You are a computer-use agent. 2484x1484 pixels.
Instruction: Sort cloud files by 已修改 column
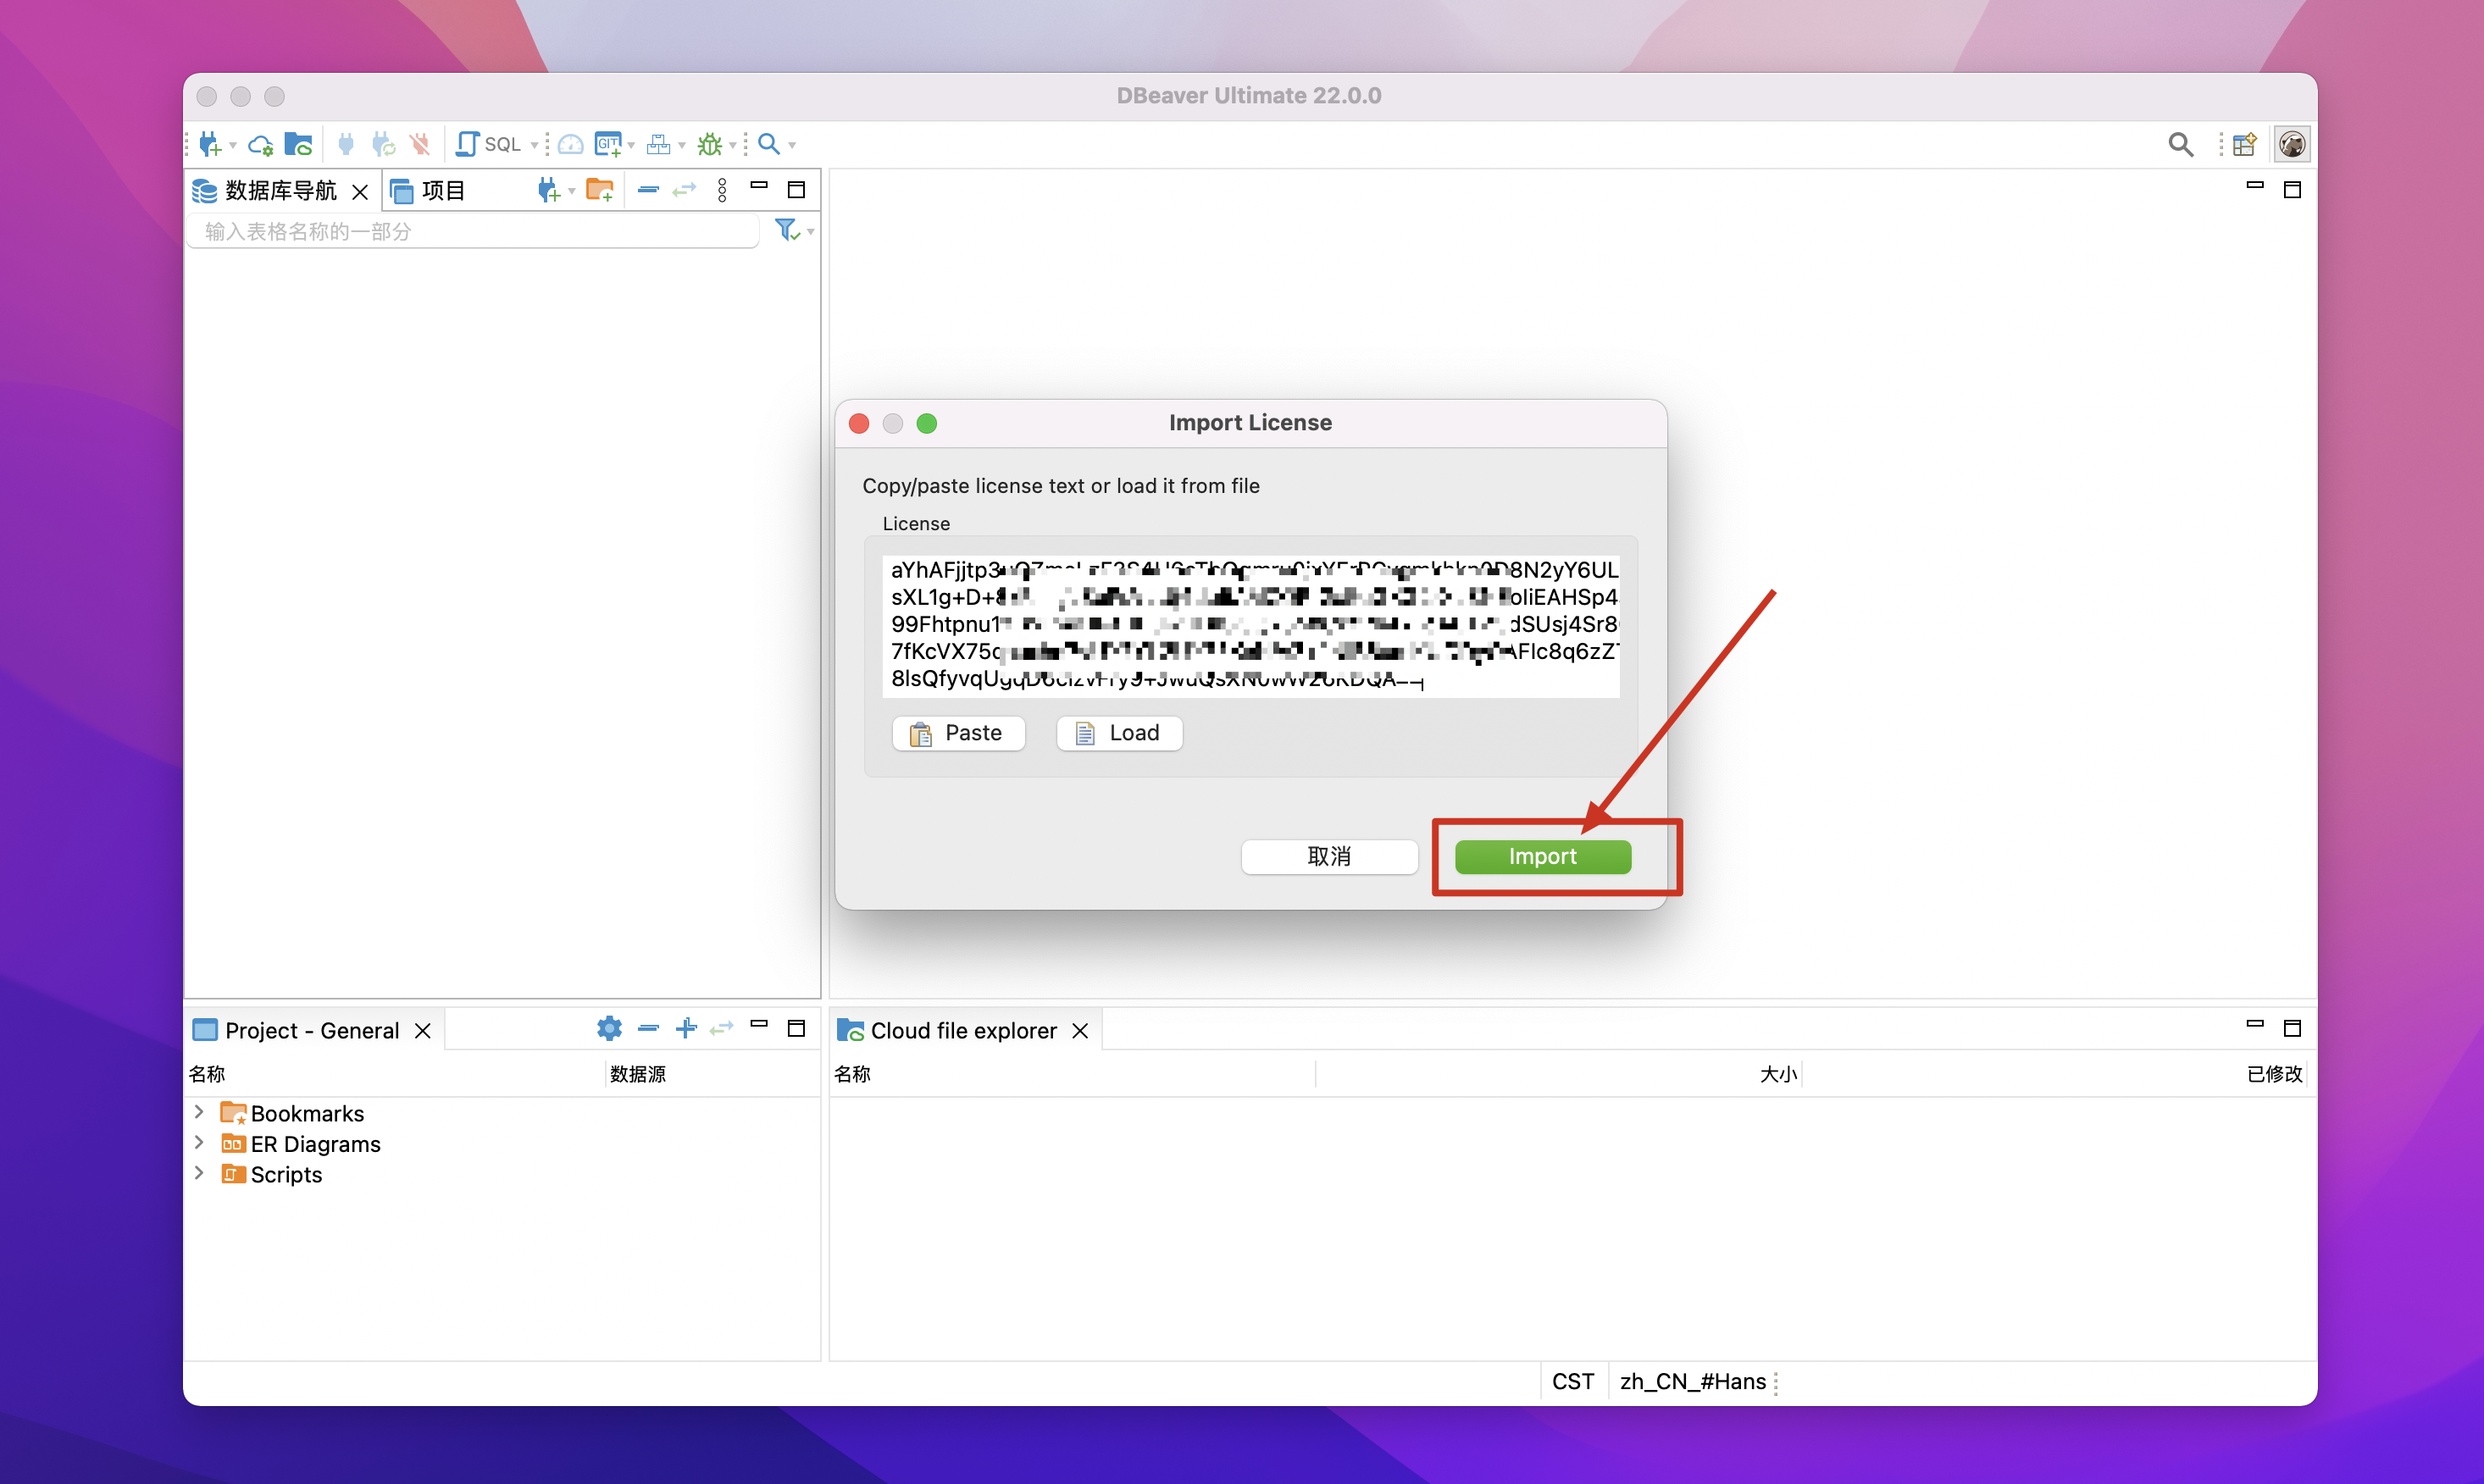coord(2274,1074)
